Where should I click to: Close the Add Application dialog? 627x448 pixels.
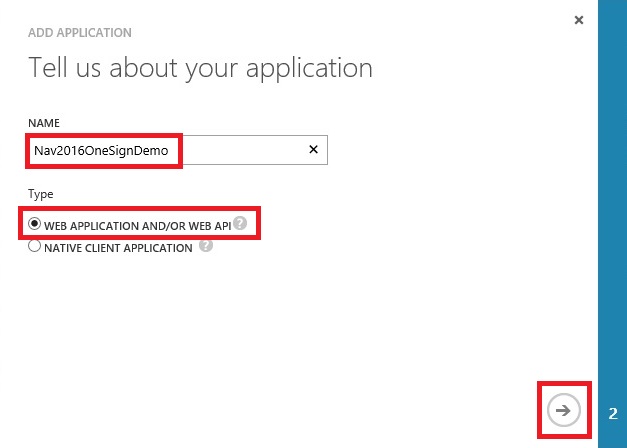pos(579,20)
